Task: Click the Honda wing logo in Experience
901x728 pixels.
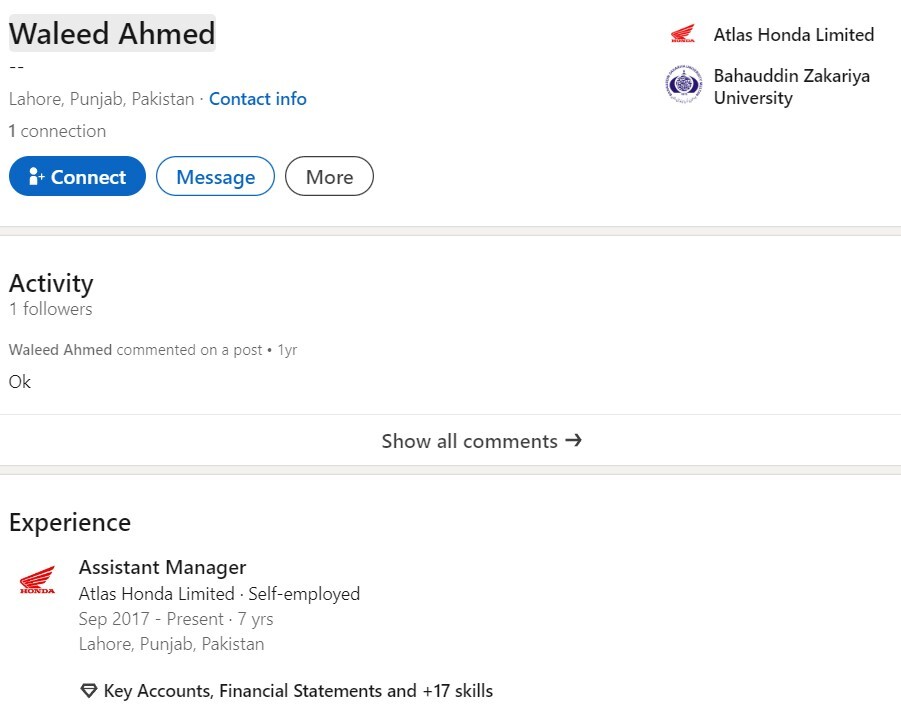Action: (x=37, y=579)
